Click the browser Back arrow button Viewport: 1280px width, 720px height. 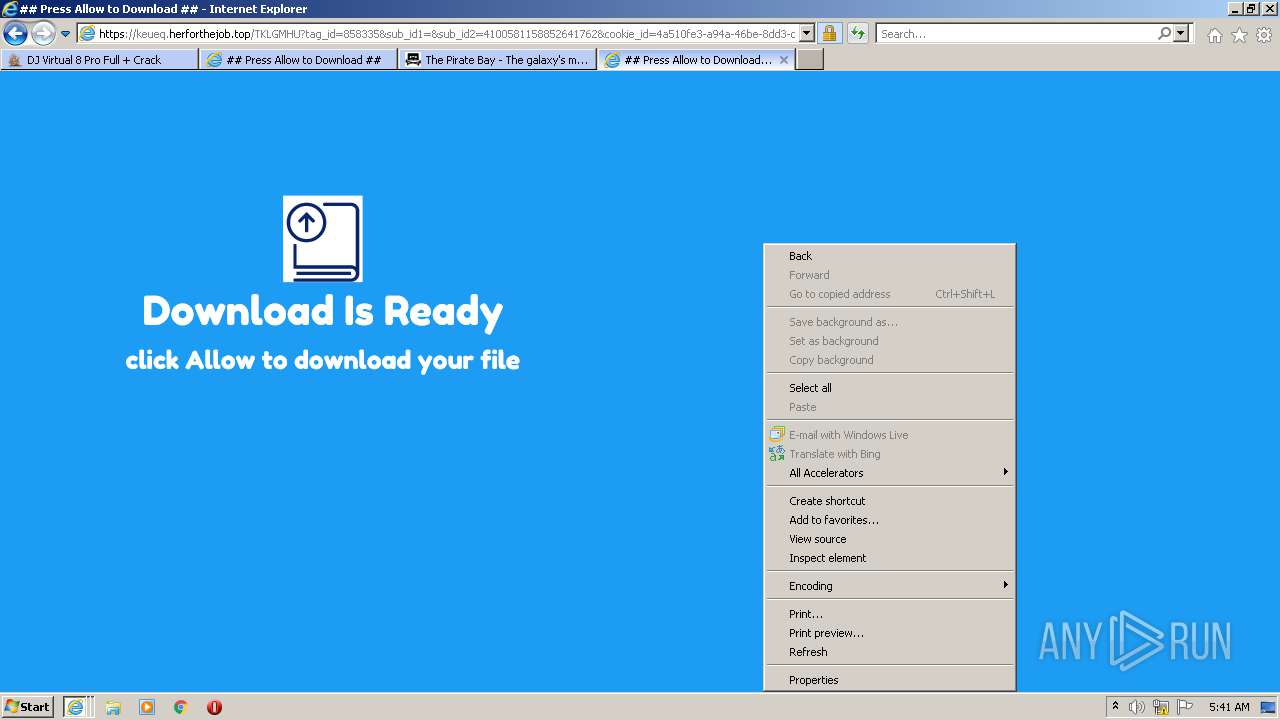click(15, 34)
